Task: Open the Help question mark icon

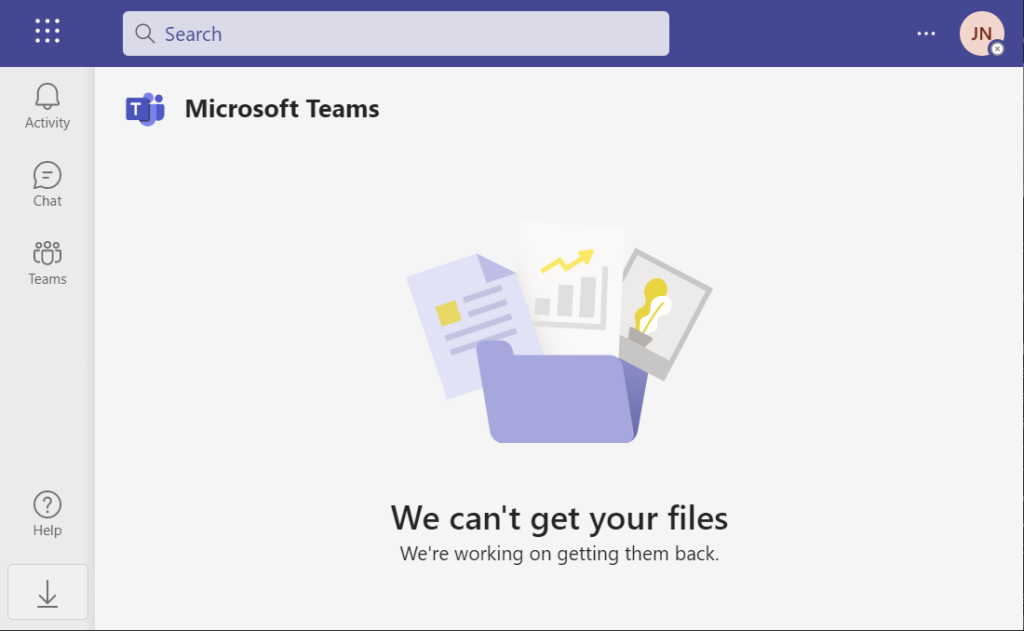Action: point(47,505)
